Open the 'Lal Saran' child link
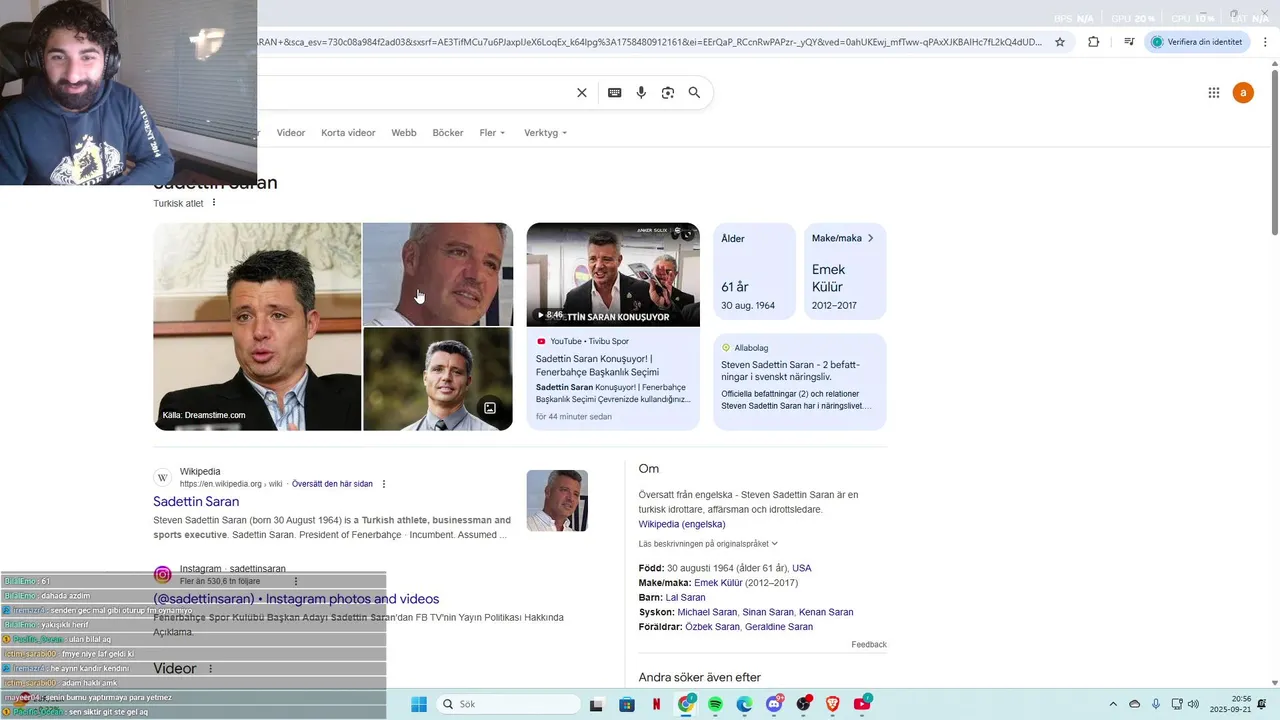Screen dimensions: 1280x720 point(685,598)
